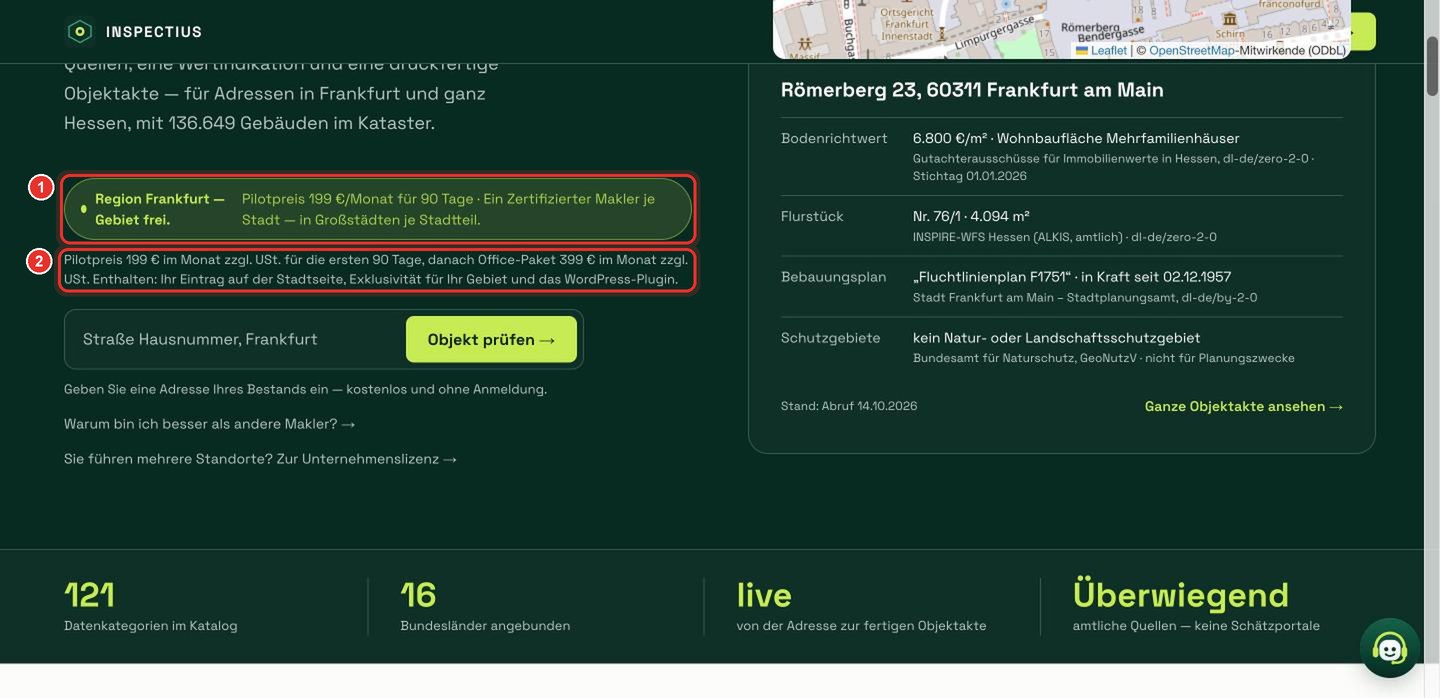Open the Leaflet attribution link

coord(1108,50)
